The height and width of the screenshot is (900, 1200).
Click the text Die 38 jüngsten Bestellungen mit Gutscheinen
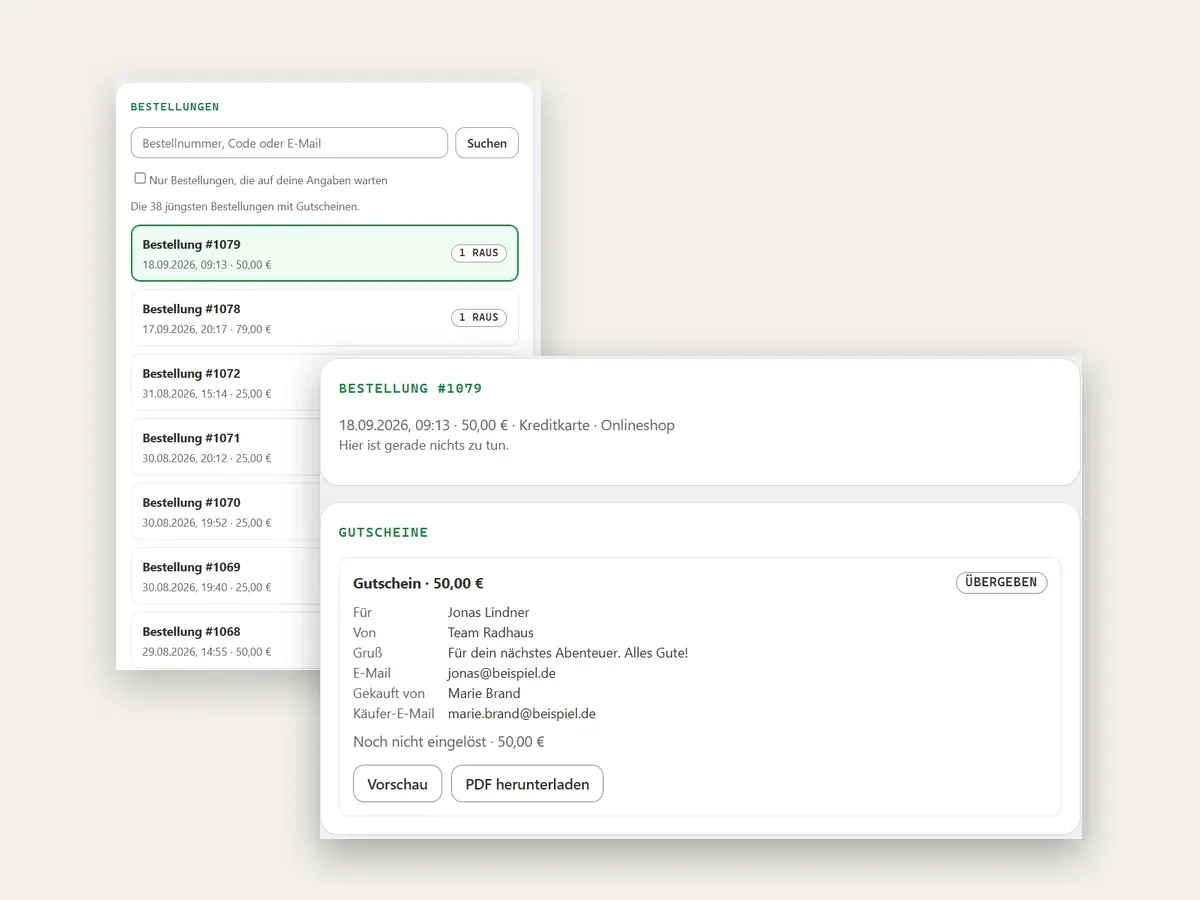click(x=245, y=206)
